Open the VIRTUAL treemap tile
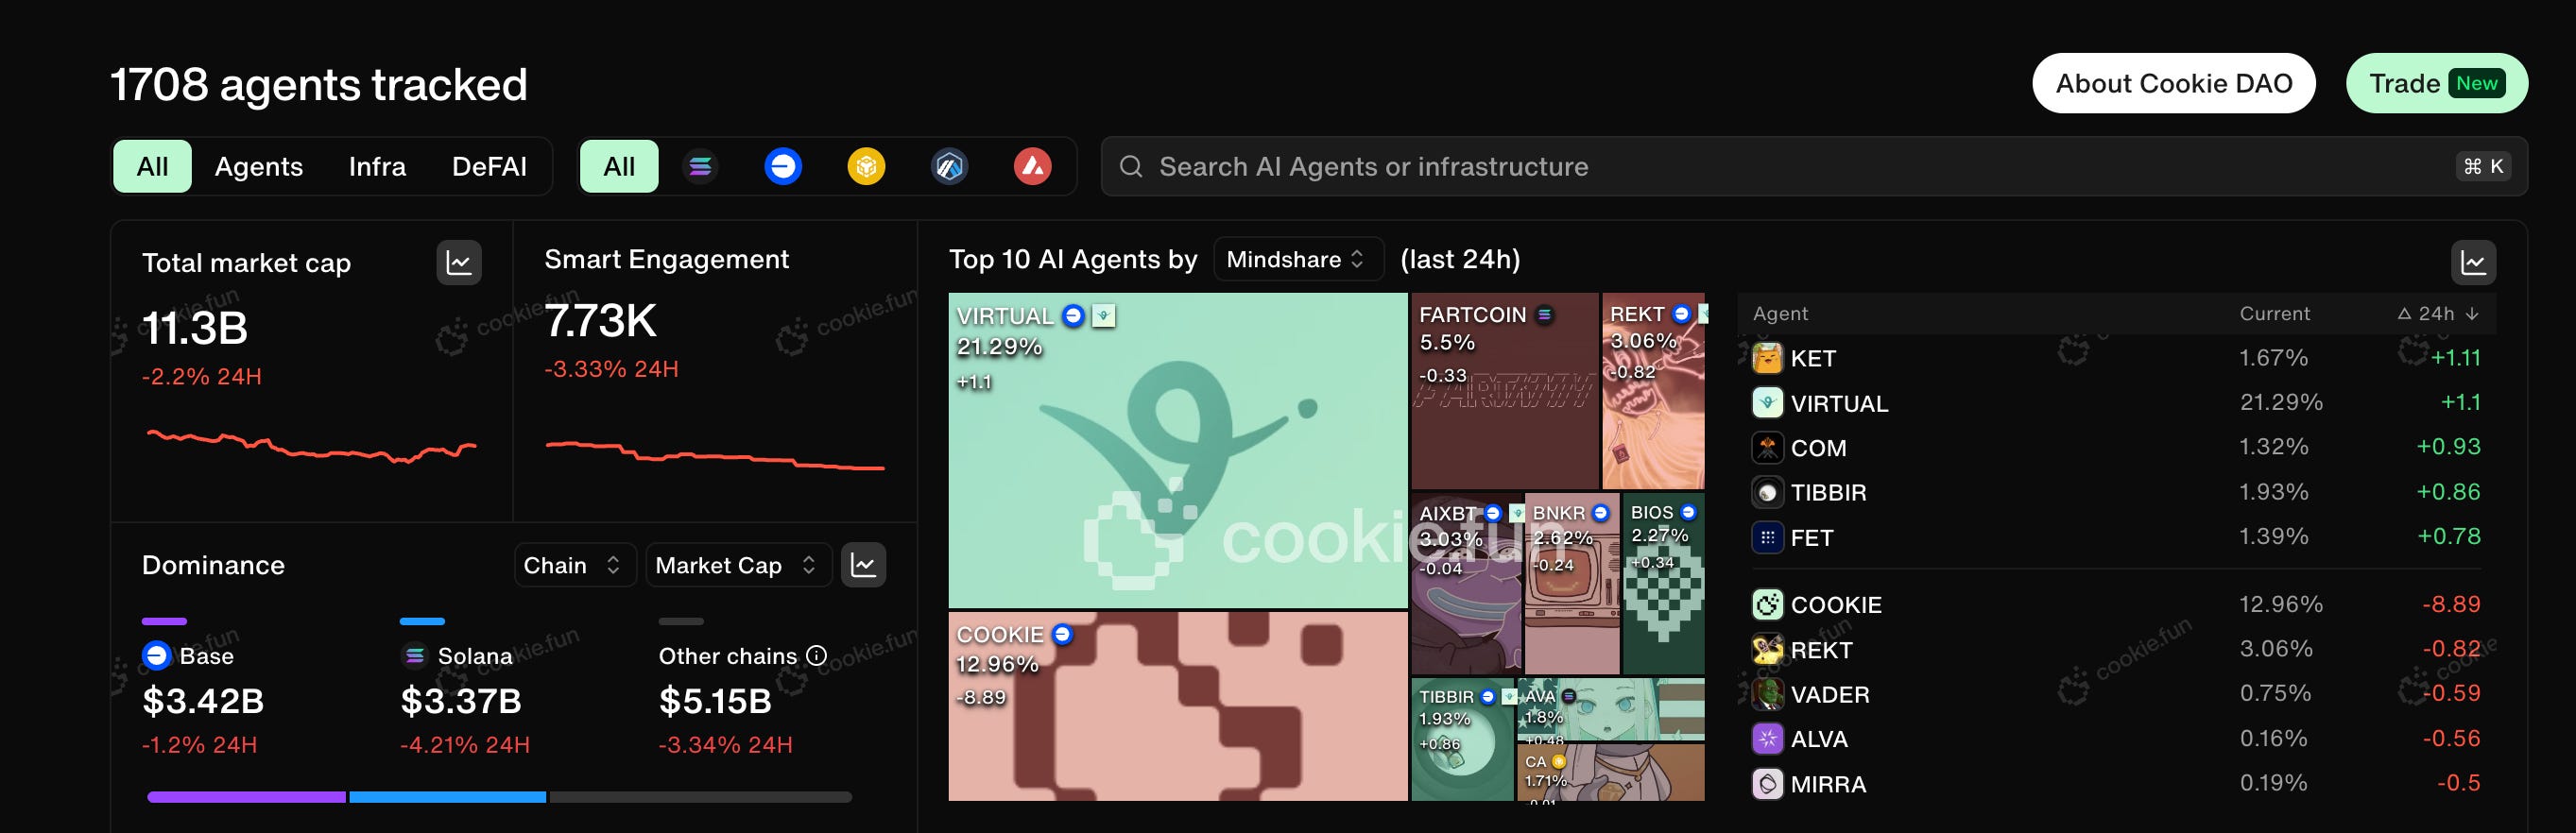Viewport: 2576px width, 833px height. pos(1177,450)
